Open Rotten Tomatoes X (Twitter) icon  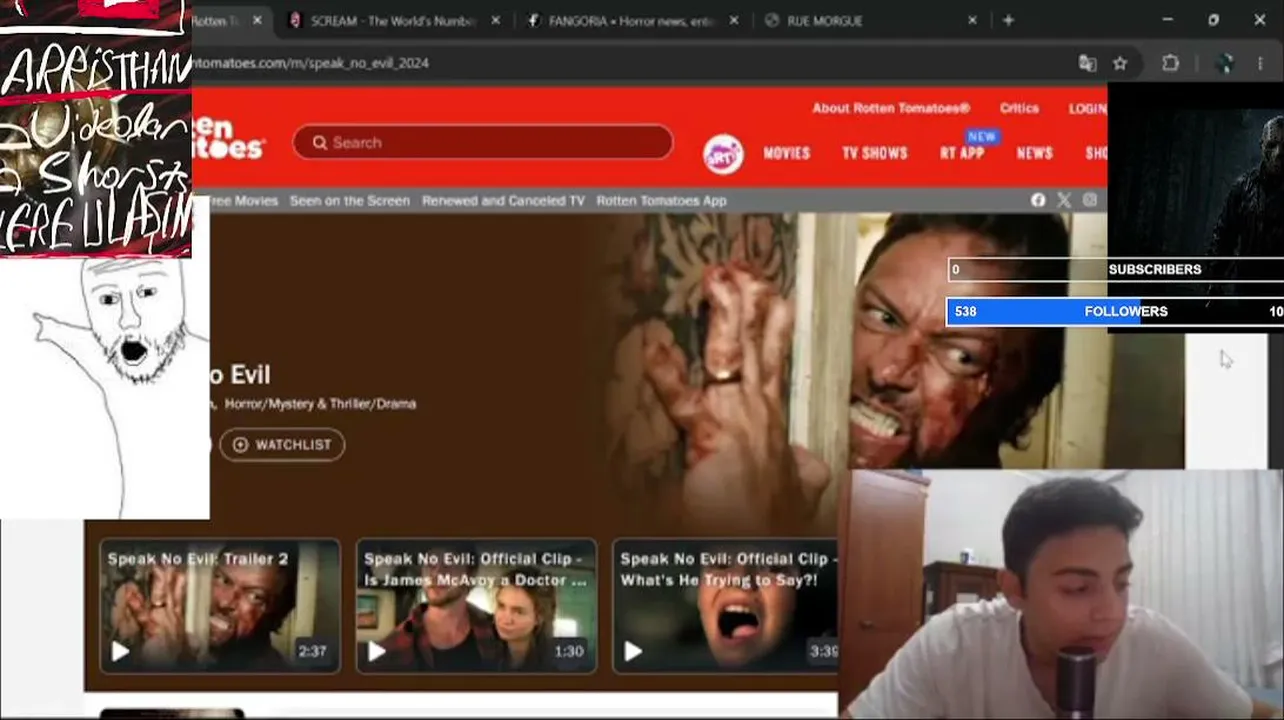1064,200
